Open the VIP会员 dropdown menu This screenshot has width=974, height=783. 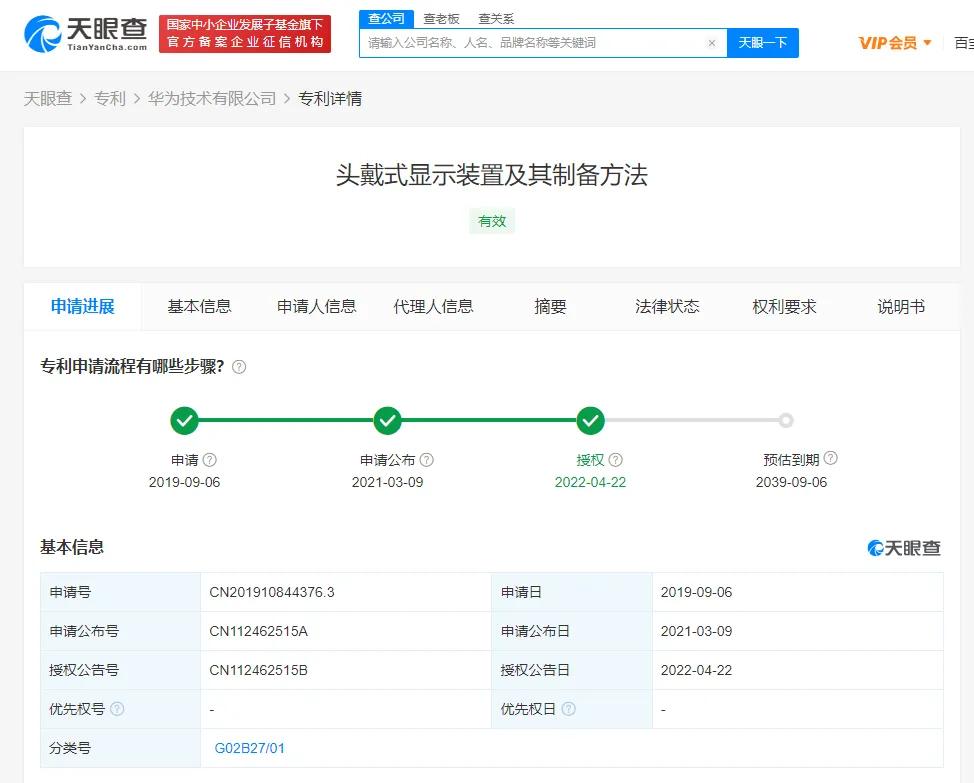coord(895,43)
